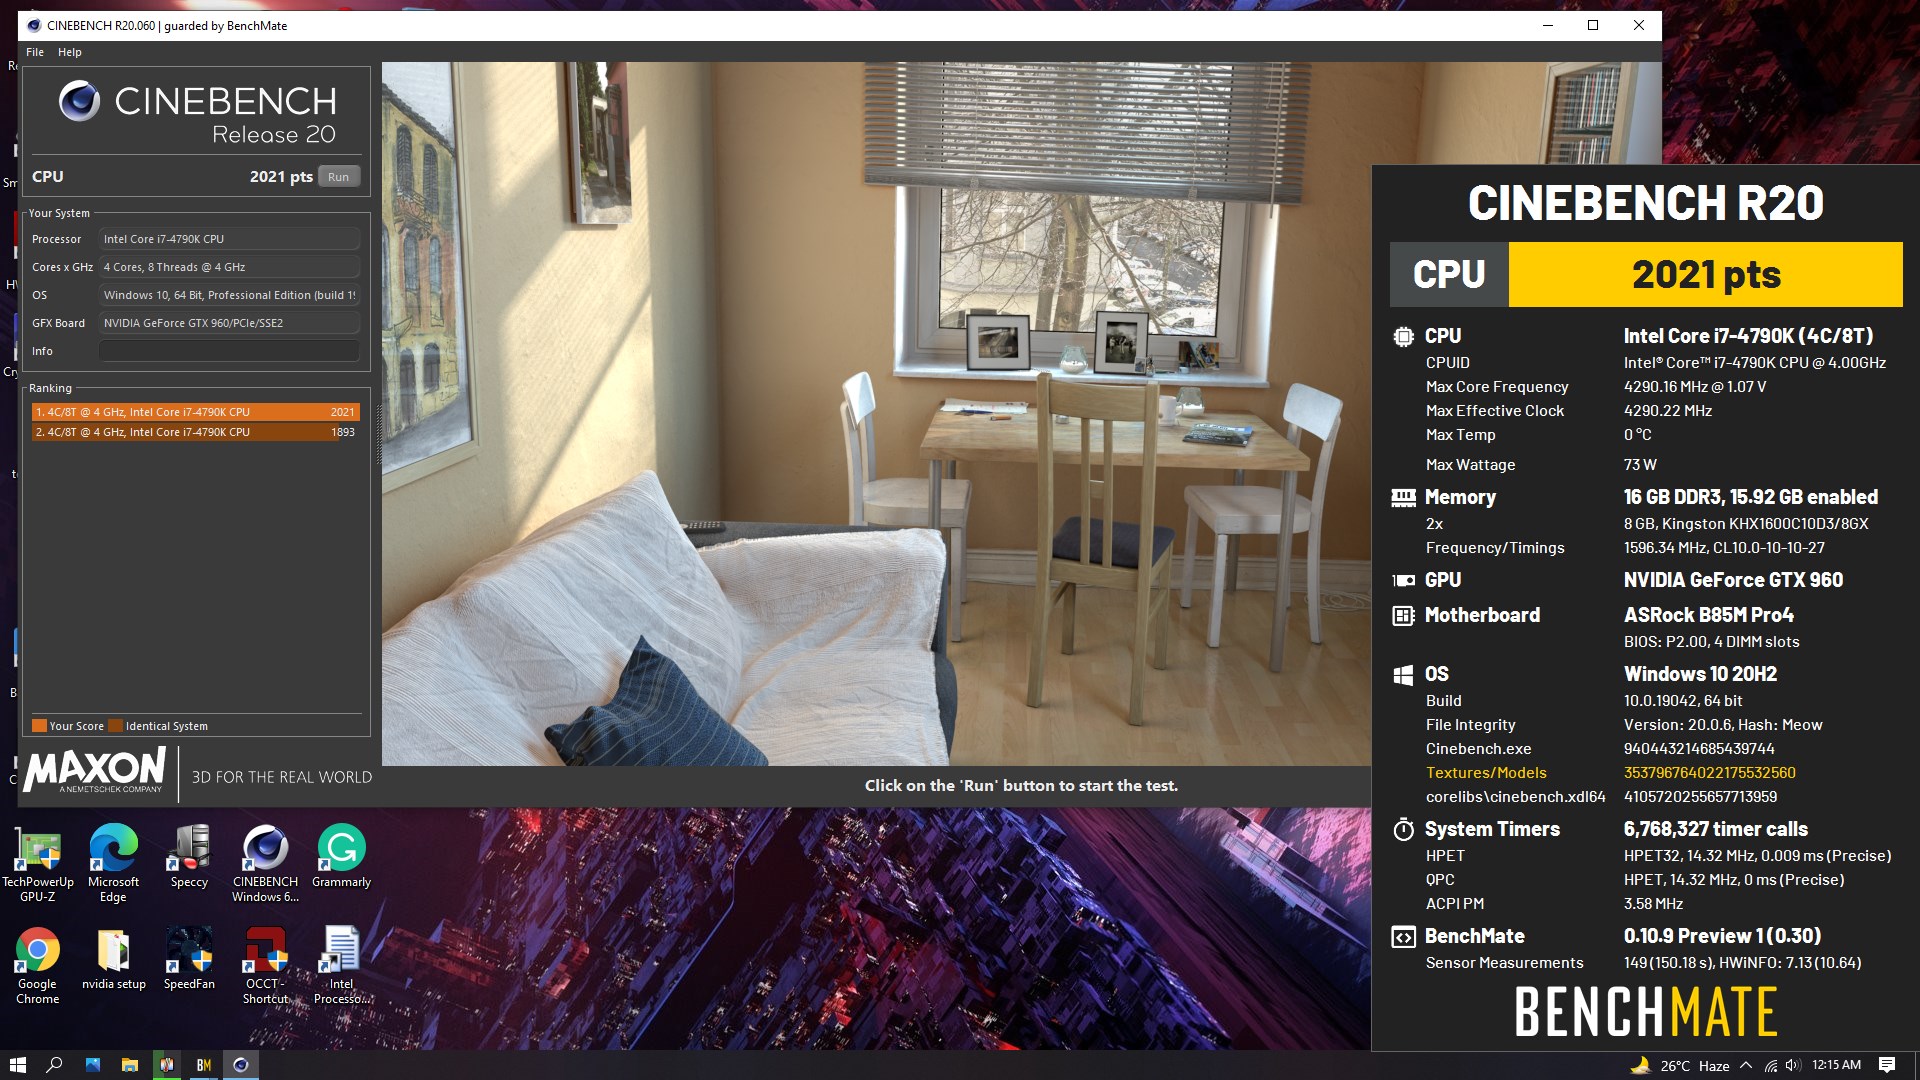The height and width of the screenshot is (1080, 1920).
Task: Click the Run button for CPU test
Action: [339, 177]
